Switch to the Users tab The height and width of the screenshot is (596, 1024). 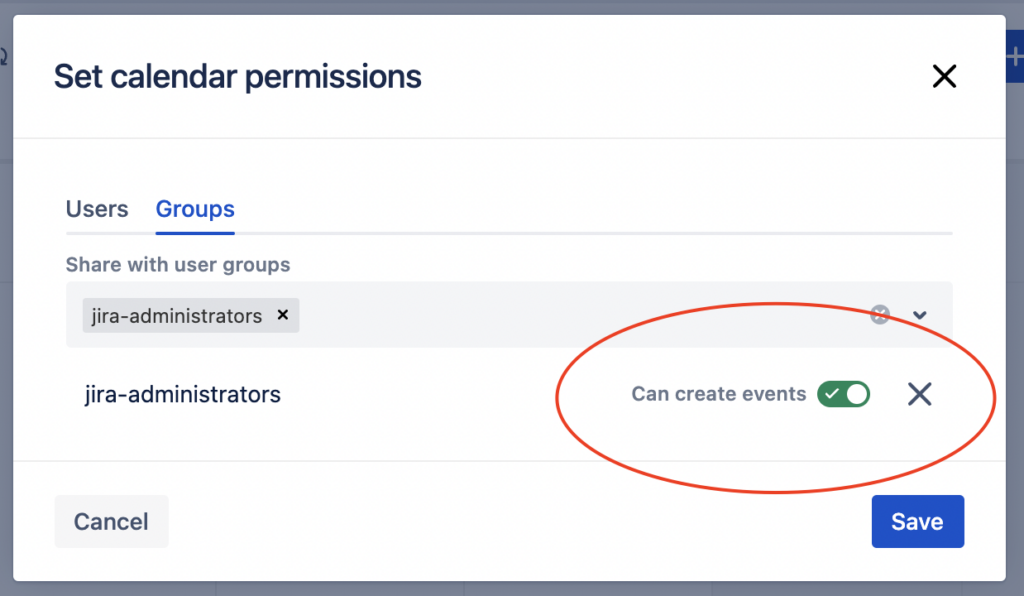click(x=97, y=209)
